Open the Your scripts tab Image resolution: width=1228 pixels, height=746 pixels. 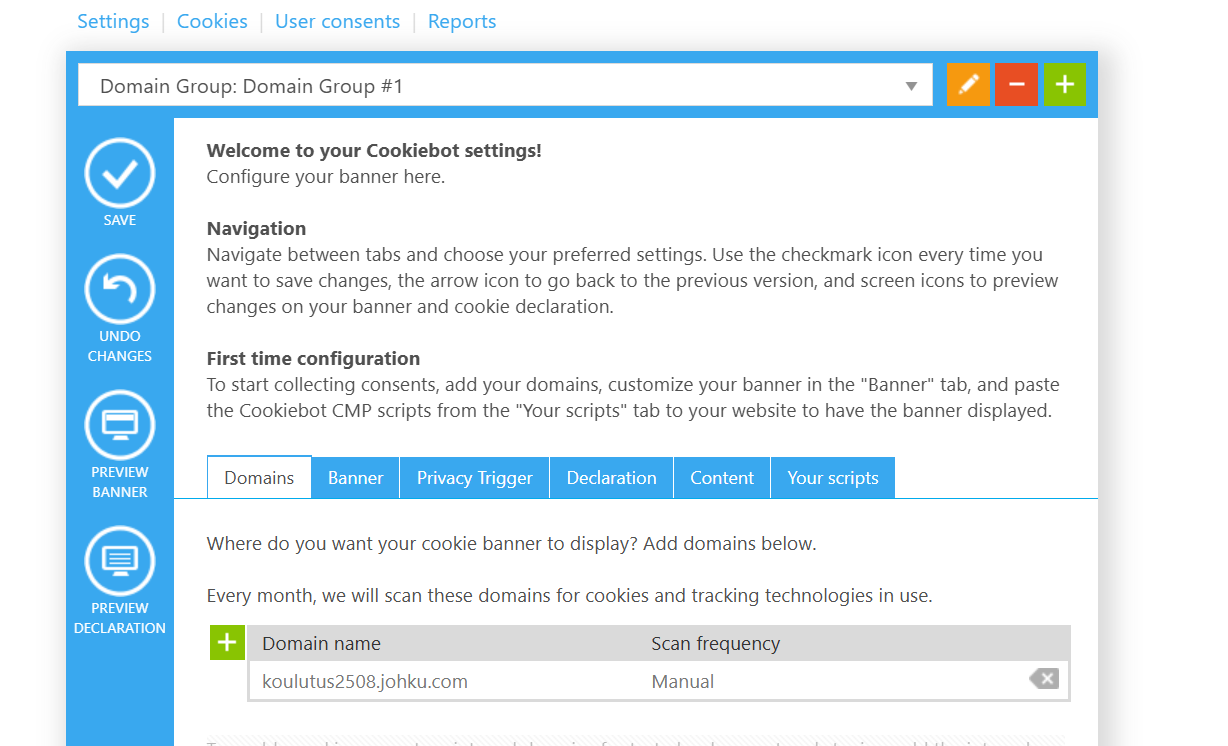click(832, 478)
